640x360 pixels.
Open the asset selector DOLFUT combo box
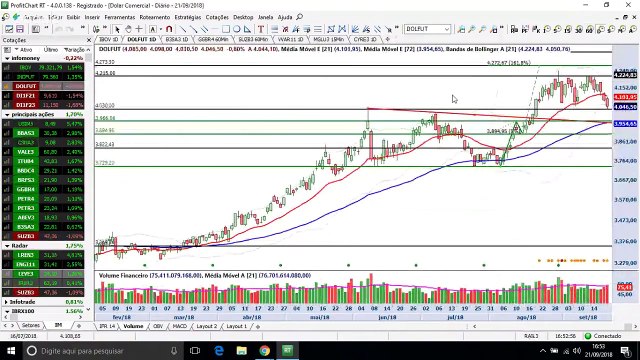click(x=427, y=29)
